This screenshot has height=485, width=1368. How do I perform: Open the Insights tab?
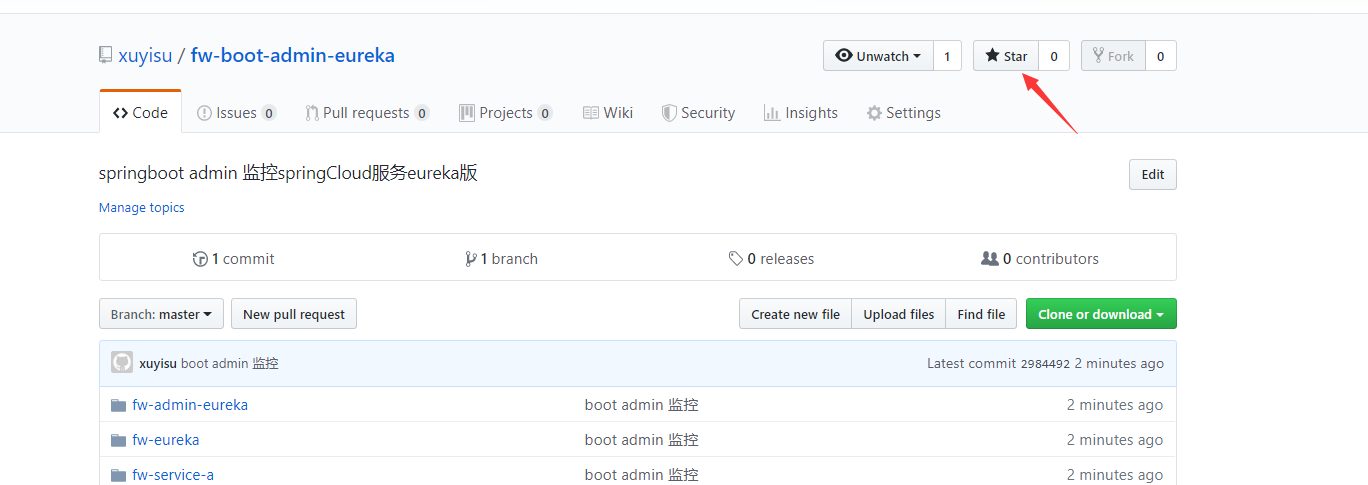pyautogui.click(x=801, y=113)
